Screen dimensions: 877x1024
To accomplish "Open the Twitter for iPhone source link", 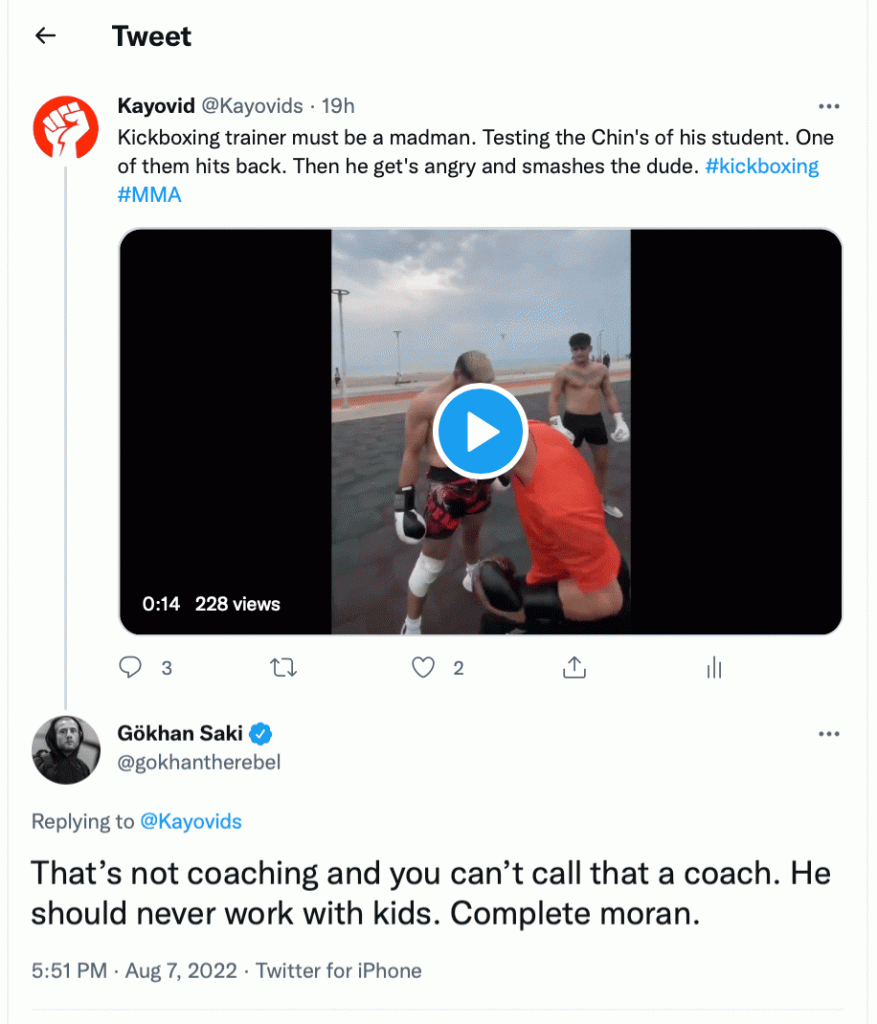I will (339, 970).
